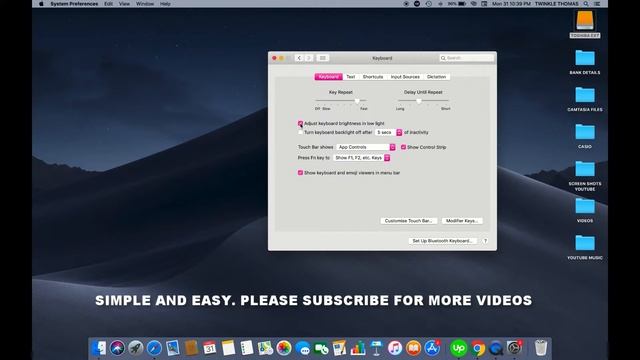Image resolution: width=640 pixels, height=360 pixels.
Task: Open the Window menu
Action: click(145, 4)
